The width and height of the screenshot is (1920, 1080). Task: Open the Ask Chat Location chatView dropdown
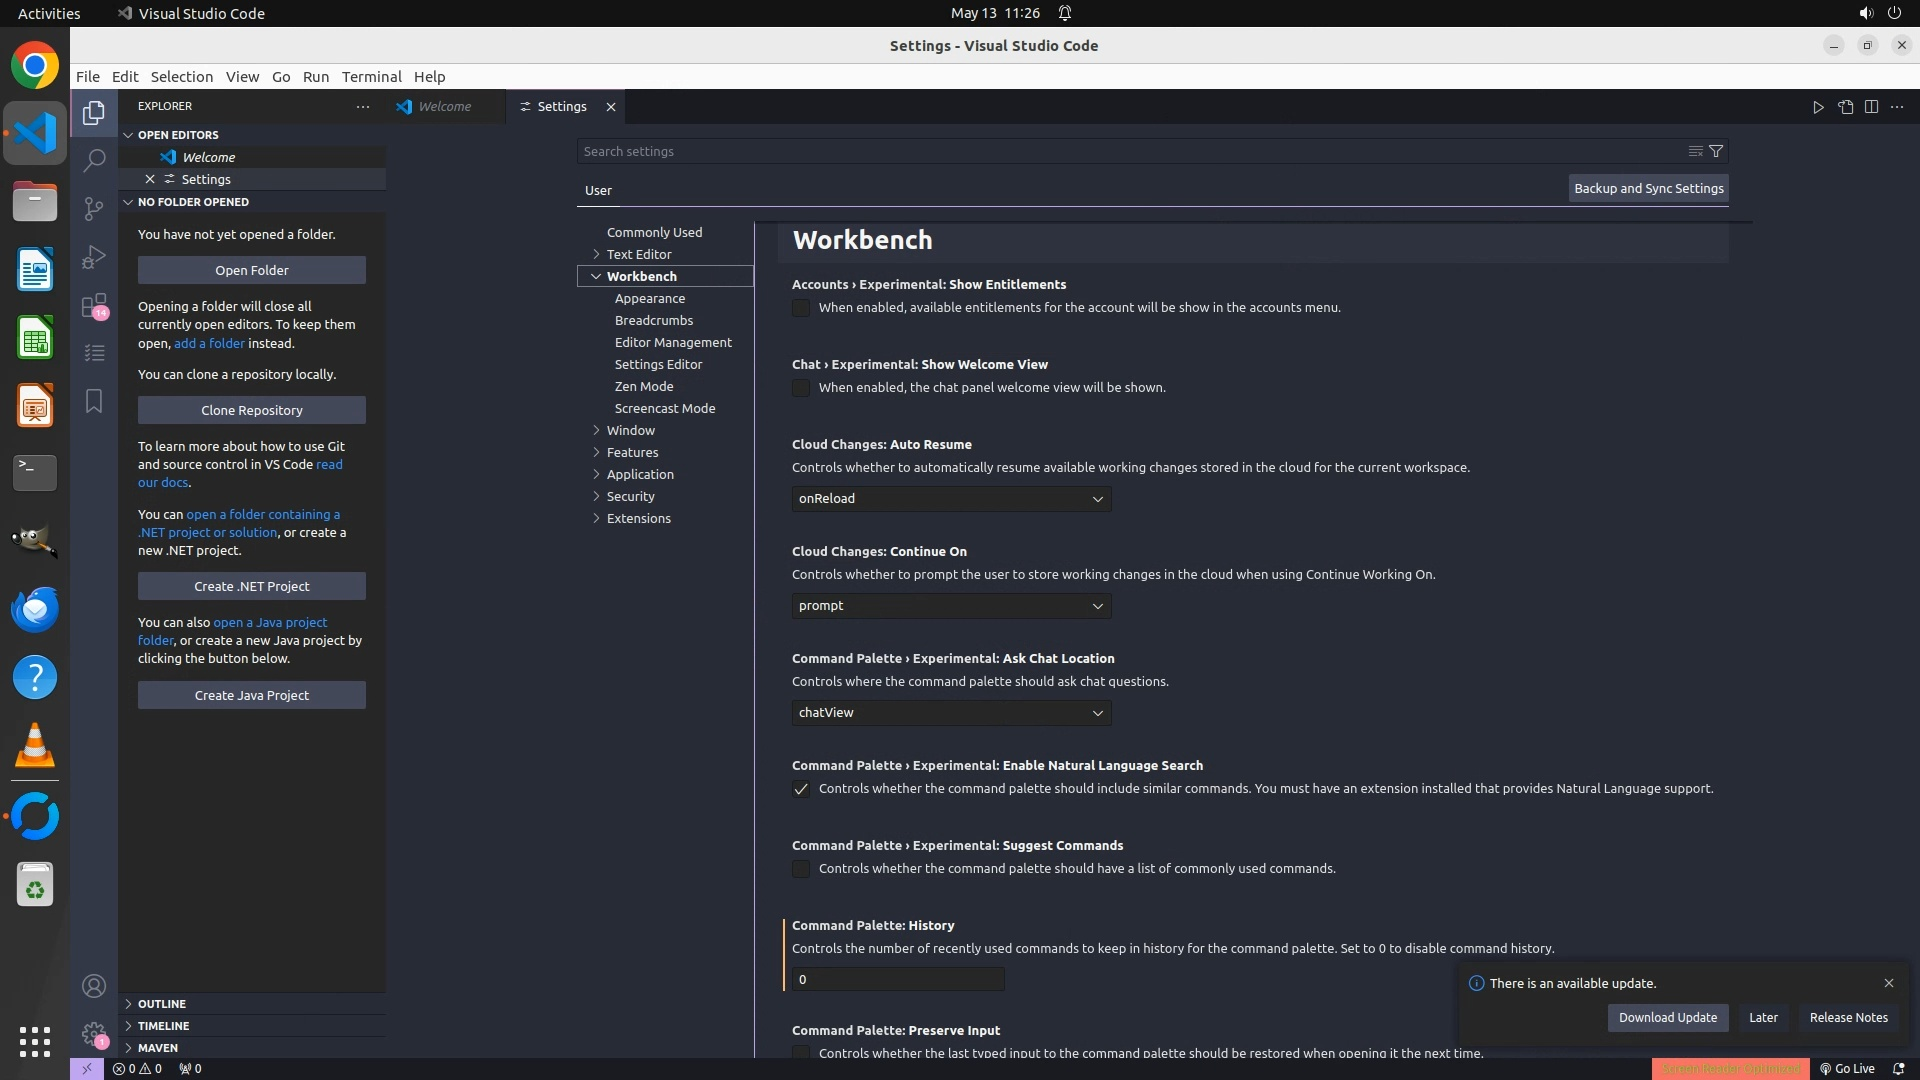tap(951, 713)
